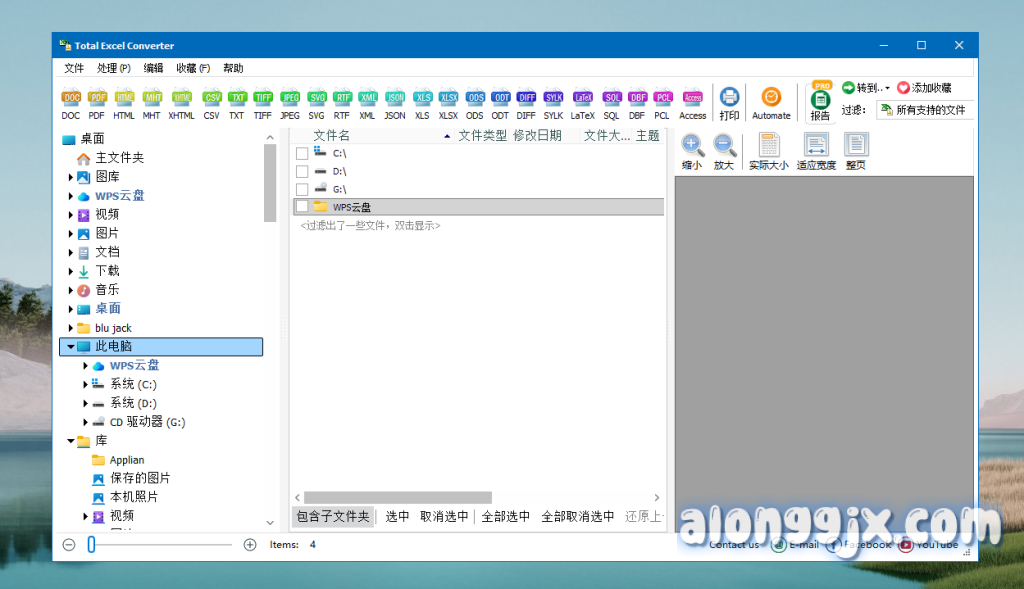The width and height of the screenshot is (1024, 589).
Task: Click the zoom in (放大) preview icon
Action: (x=724, y=152)
